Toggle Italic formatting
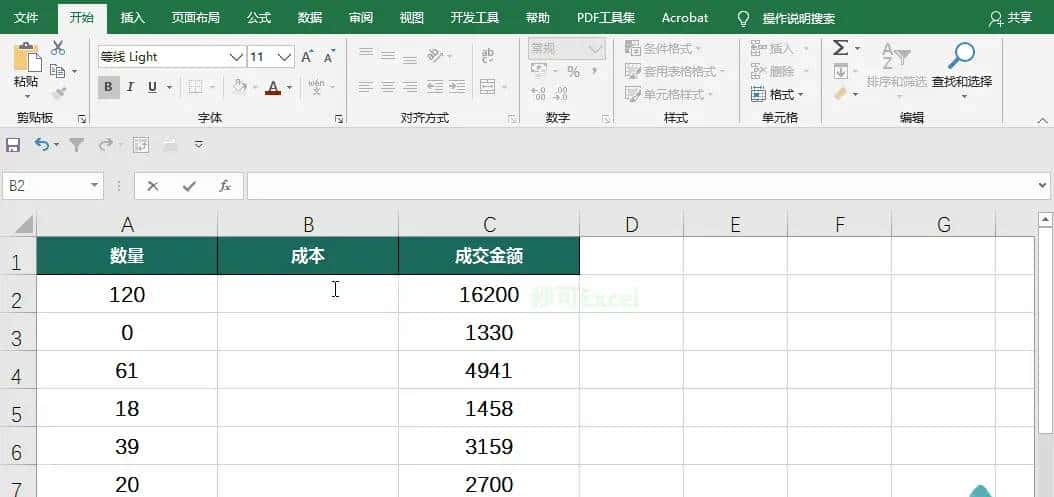 click(x=130, y=87)
